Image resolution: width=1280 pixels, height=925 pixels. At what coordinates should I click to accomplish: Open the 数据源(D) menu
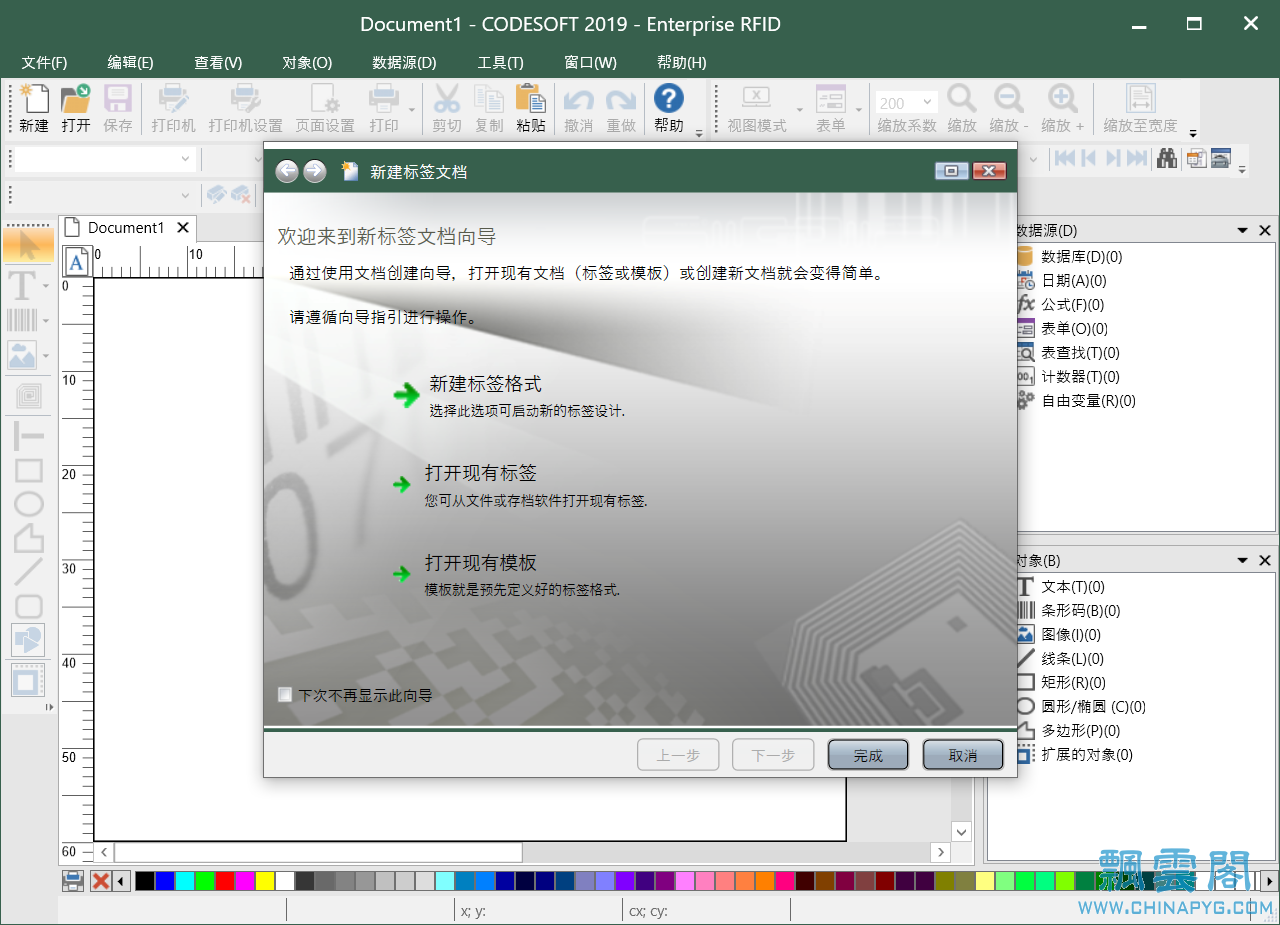click(x=404, y=62)
